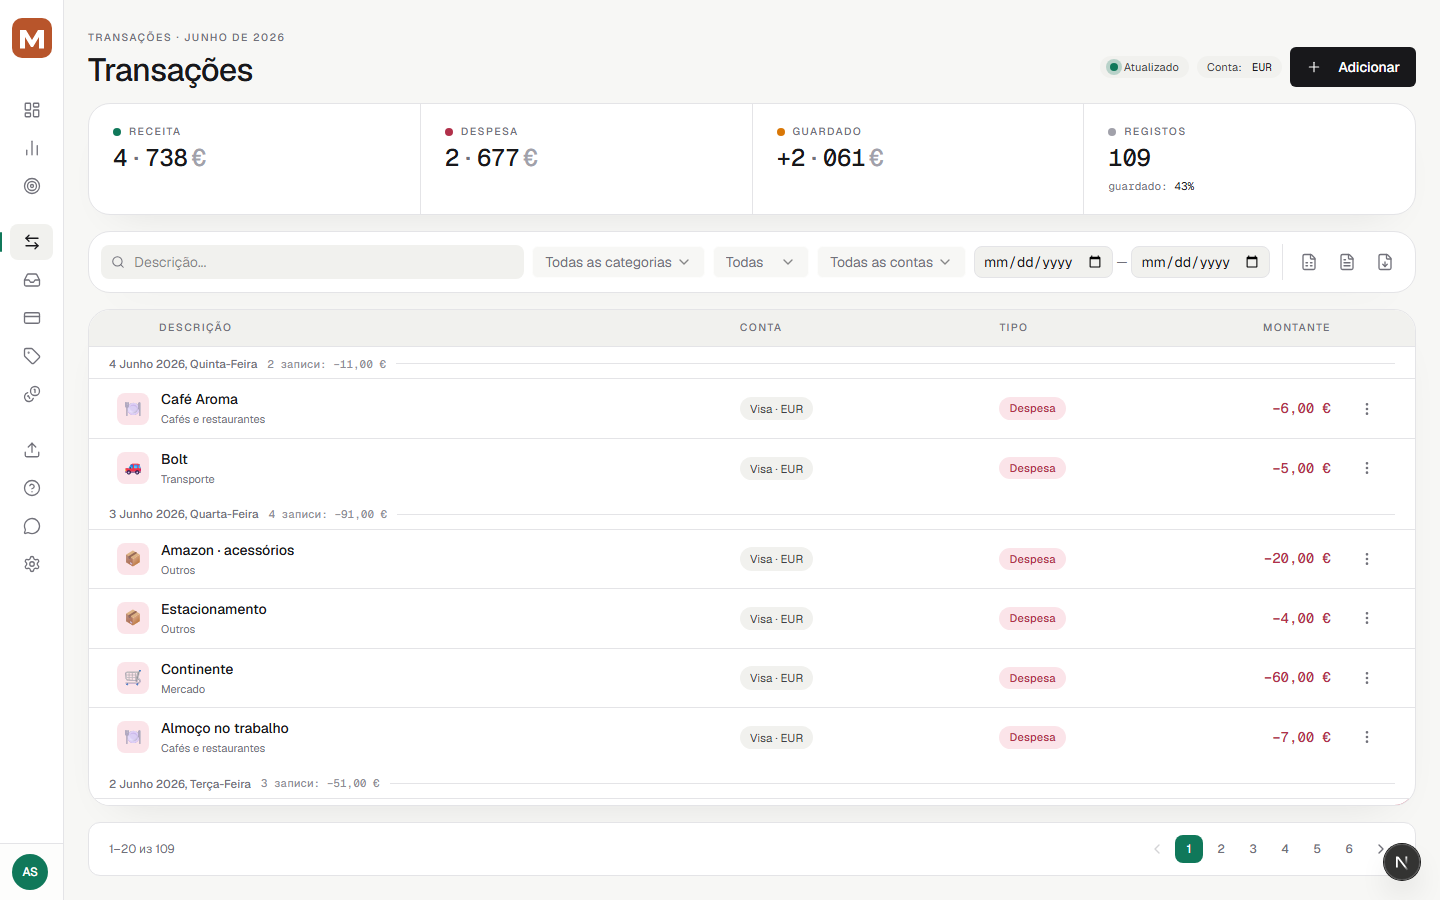Open row menu for Continente

[1367, 678]
